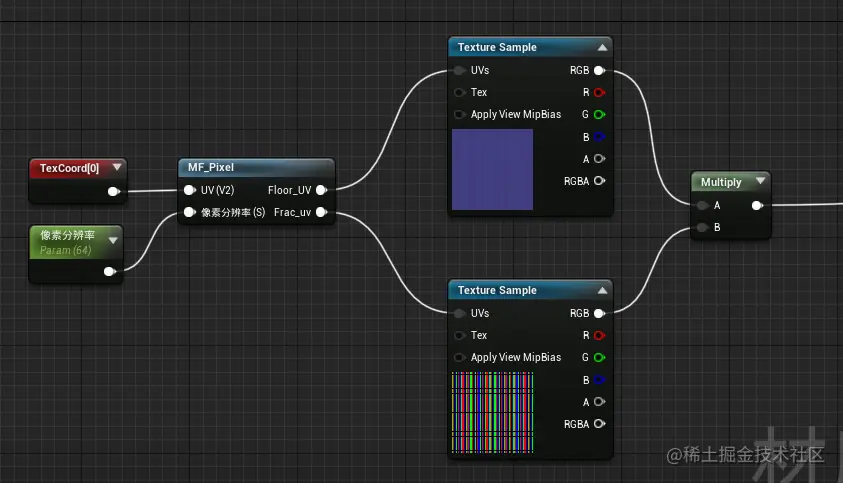Click the Multiply node output pin
The image size is (843, 483).
pyautogui.click(x=757, y=205)
